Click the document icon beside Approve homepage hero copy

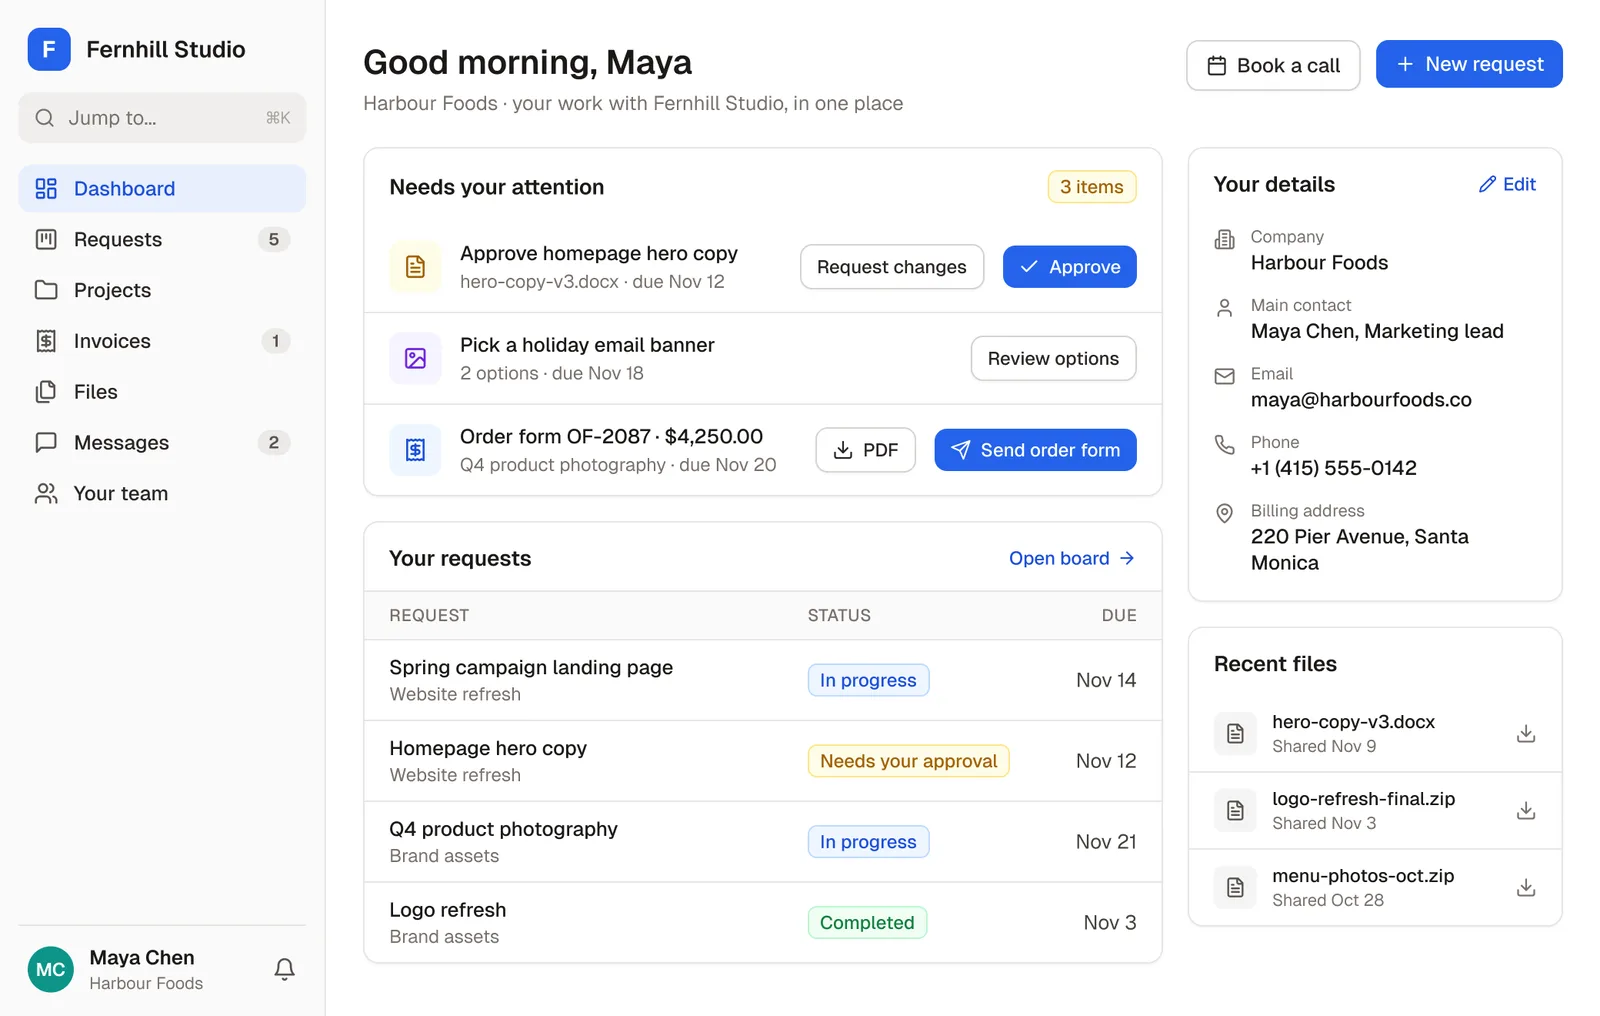tap(415, 267)
